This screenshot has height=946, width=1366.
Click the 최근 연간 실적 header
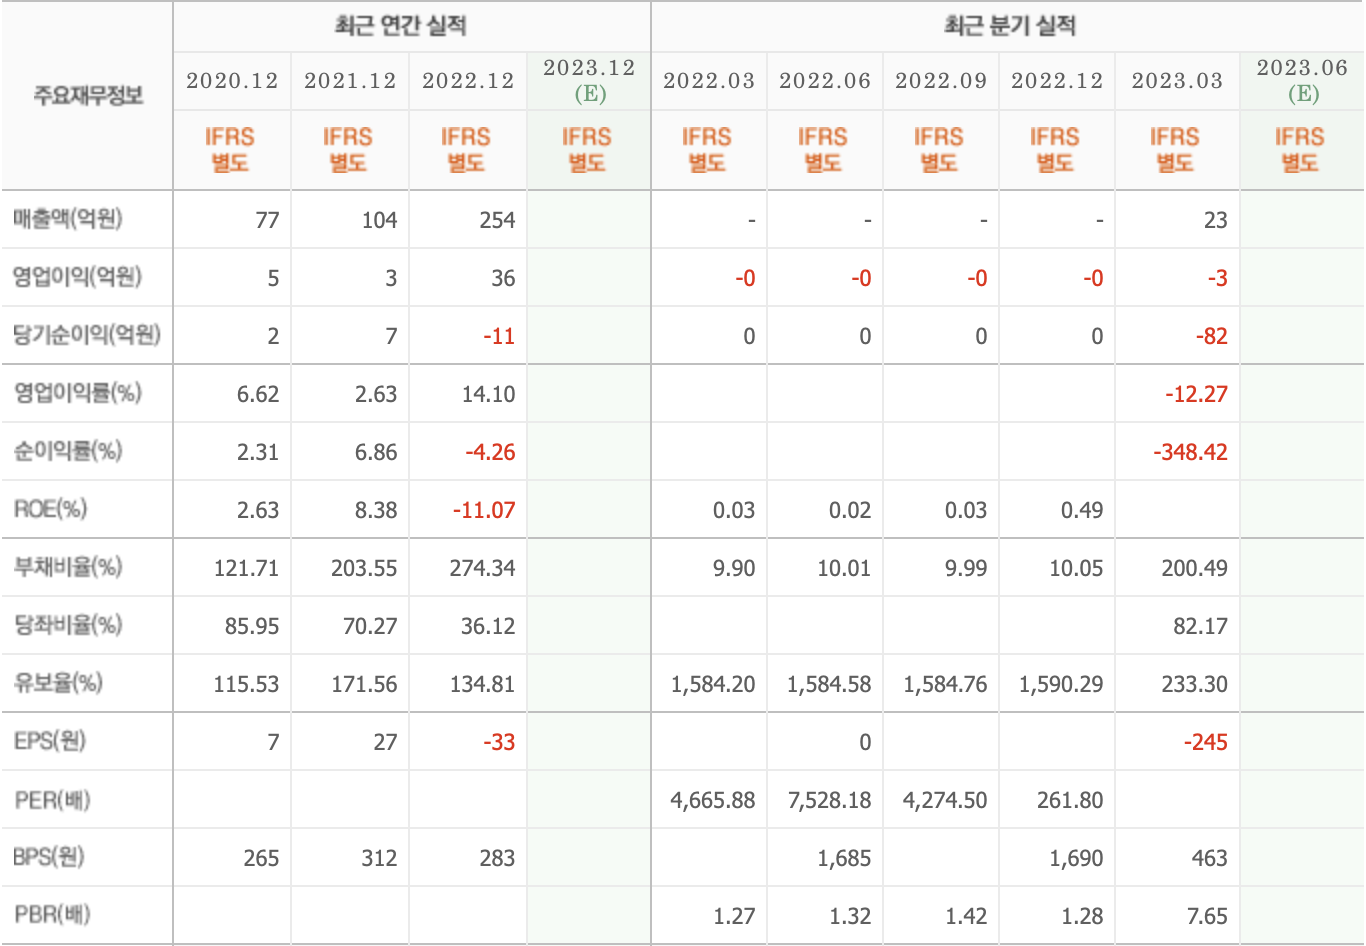point(400,26)
